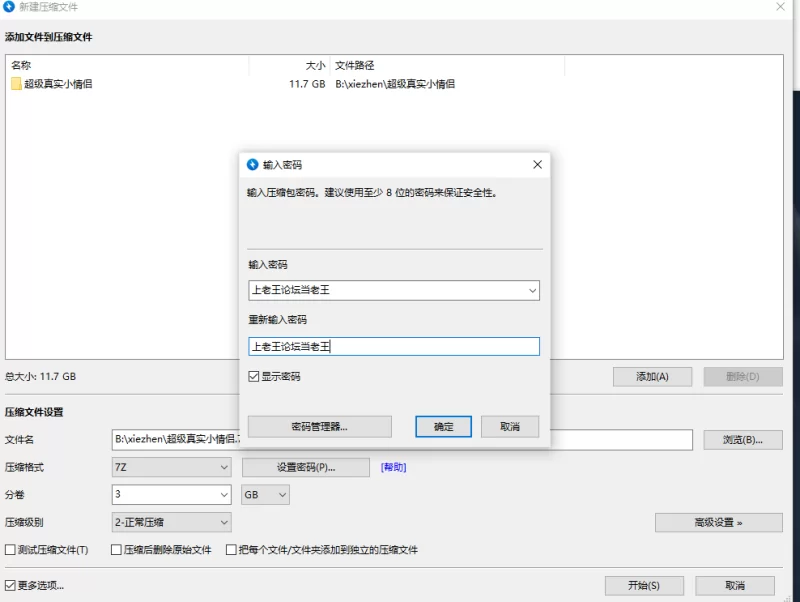This screenshot has width=800, height=602.
Task: Open the 压缩级别 2-正常压缩 dropdown
Action: pyautogui.click(x=171, y=522)
